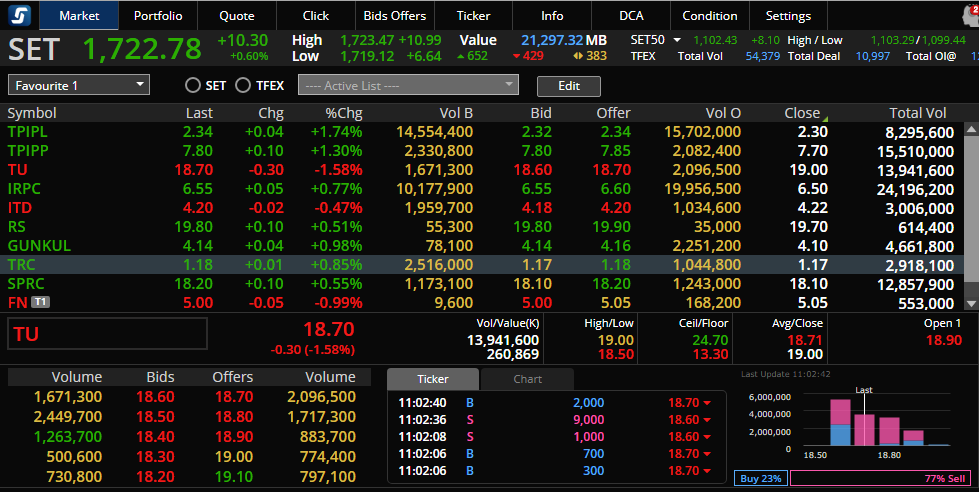Click the T1 badge beside FN

pyautogui.click(x=40, y=302)
